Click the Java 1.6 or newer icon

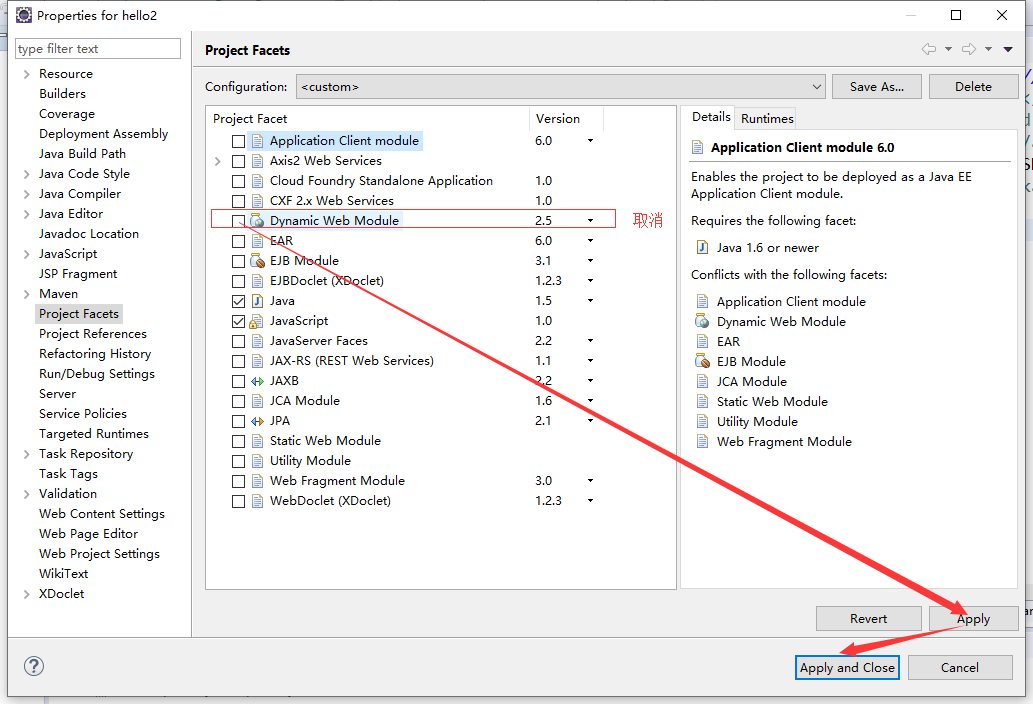[x=702, y=248]
